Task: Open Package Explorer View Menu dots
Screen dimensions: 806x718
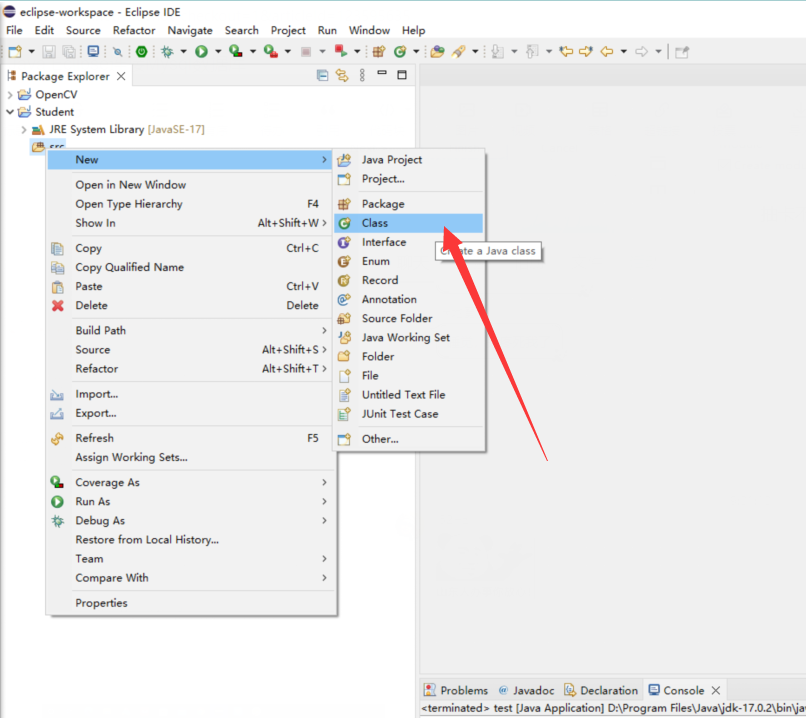Action: [362, 76]
